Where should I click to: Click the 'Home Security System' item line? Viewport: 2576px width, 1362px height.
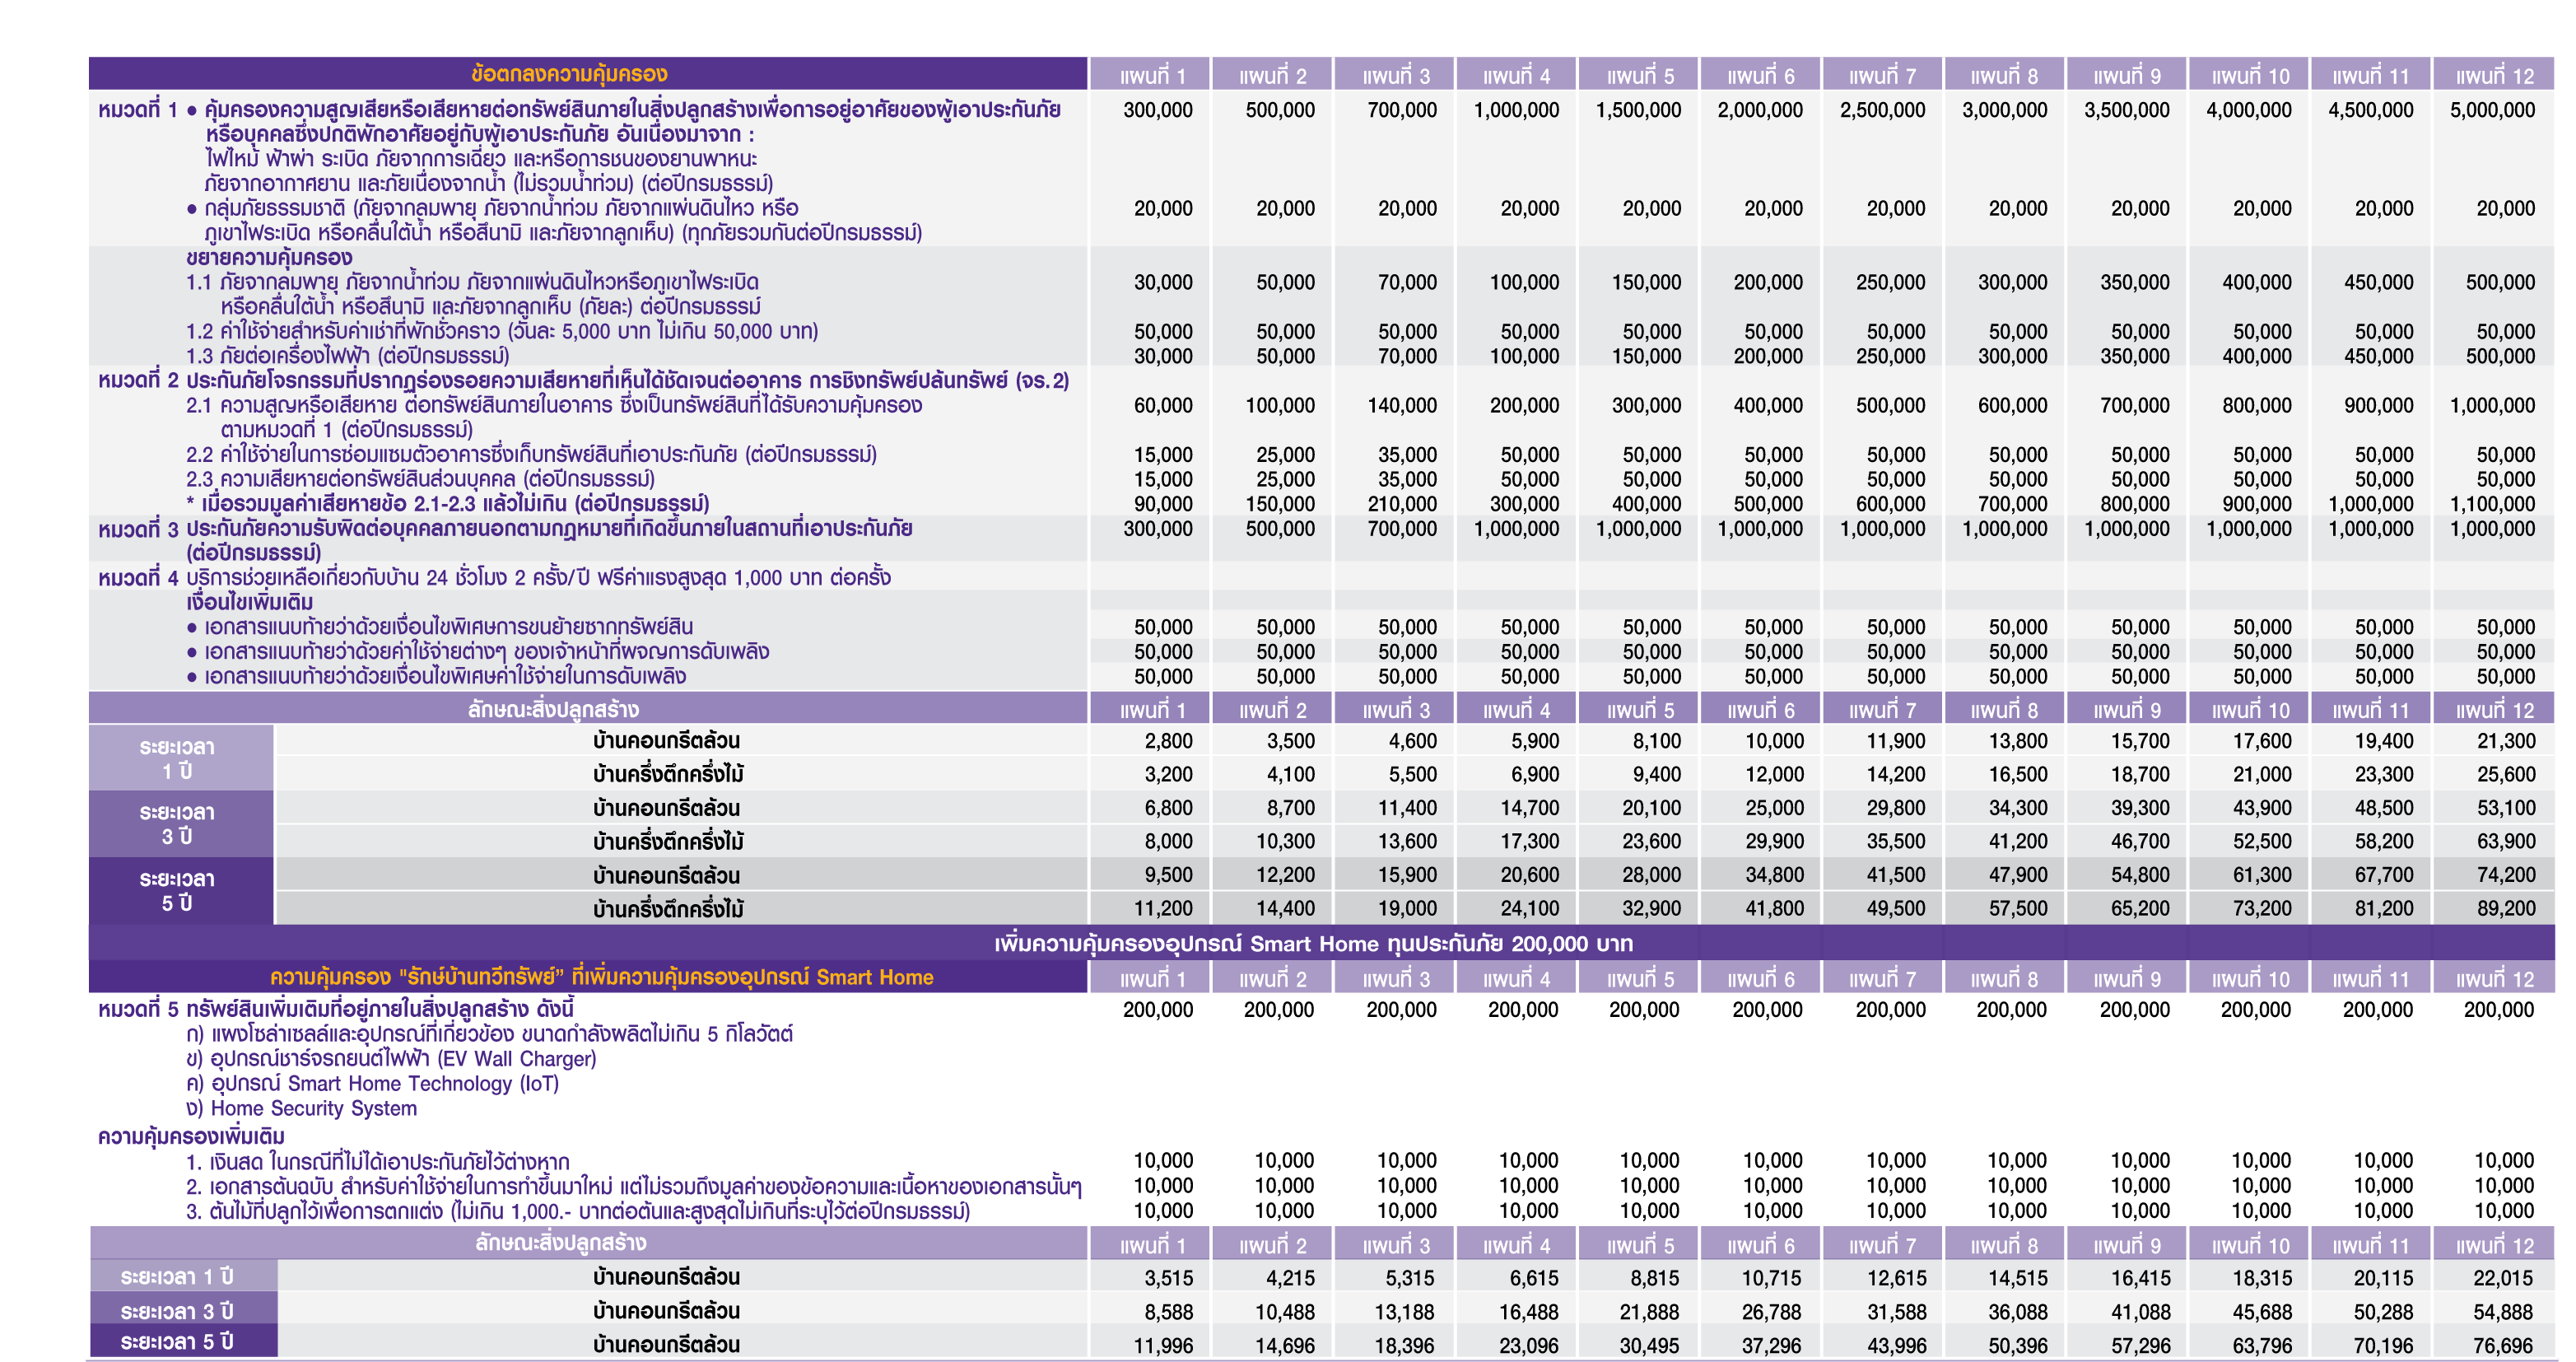[x=301, y=1108]
